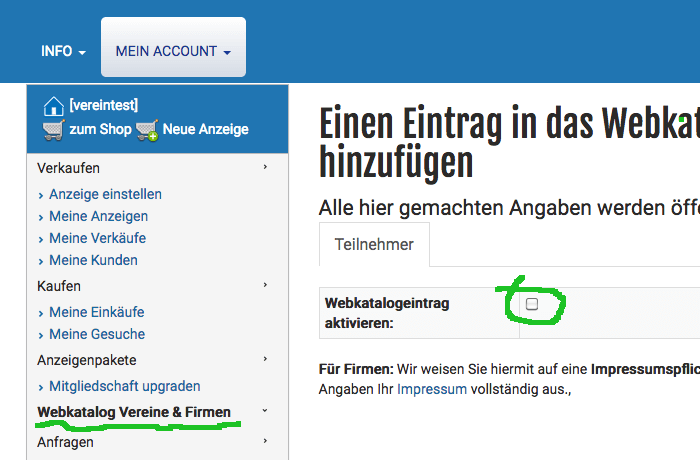700x460 pixels.
Task: Click the shopping cart icon for zum Shop
Action: tap(53, 129)
